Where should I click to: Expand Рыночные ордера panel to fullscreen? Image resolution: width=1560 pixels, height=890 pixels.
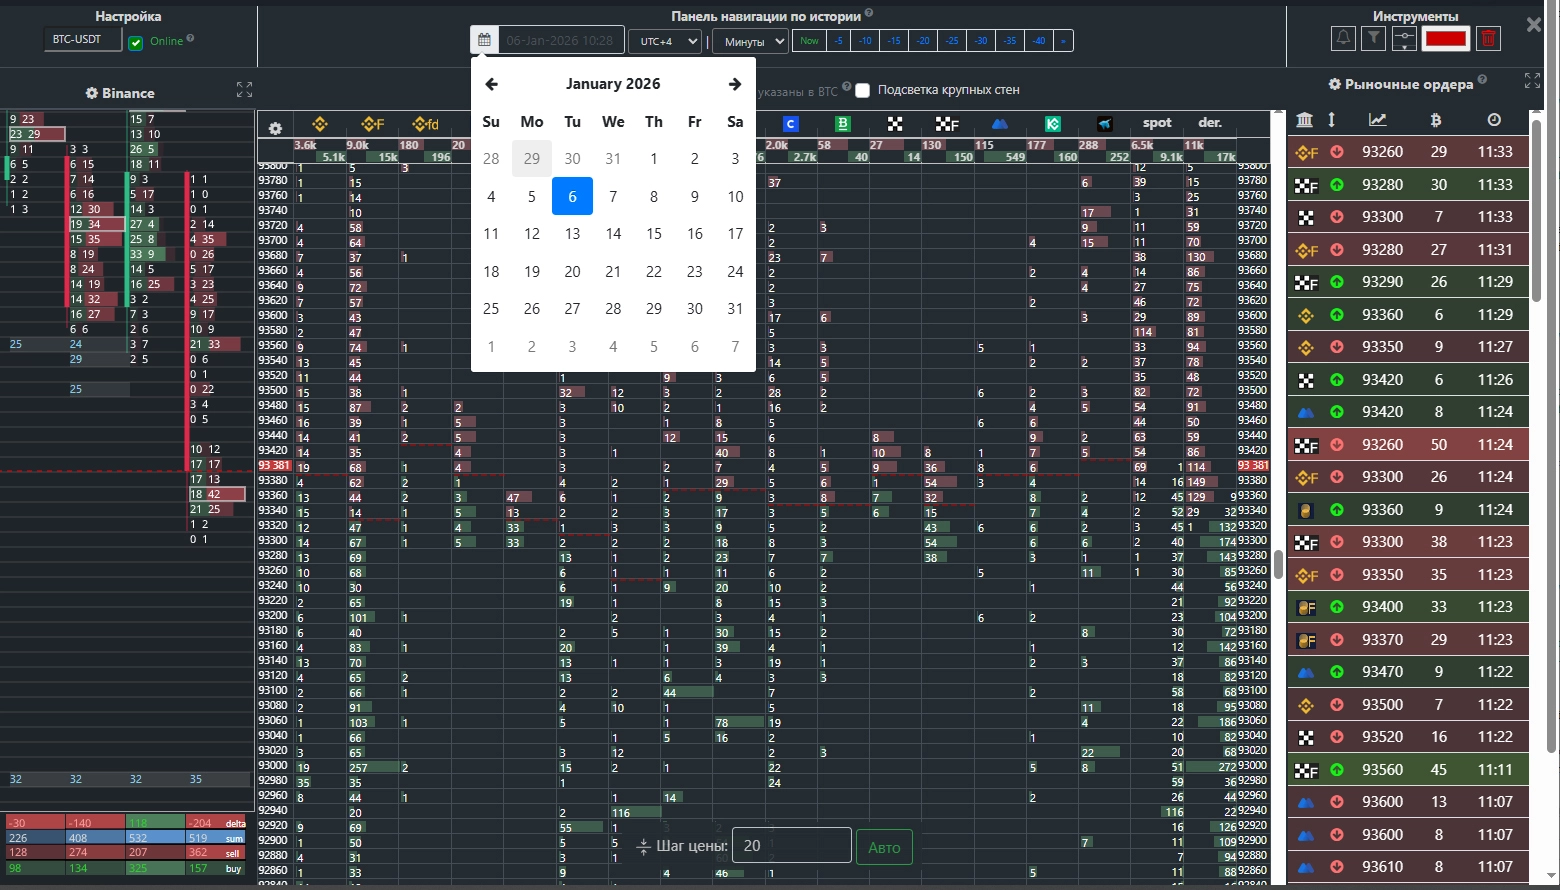[x=1531, y=81]
